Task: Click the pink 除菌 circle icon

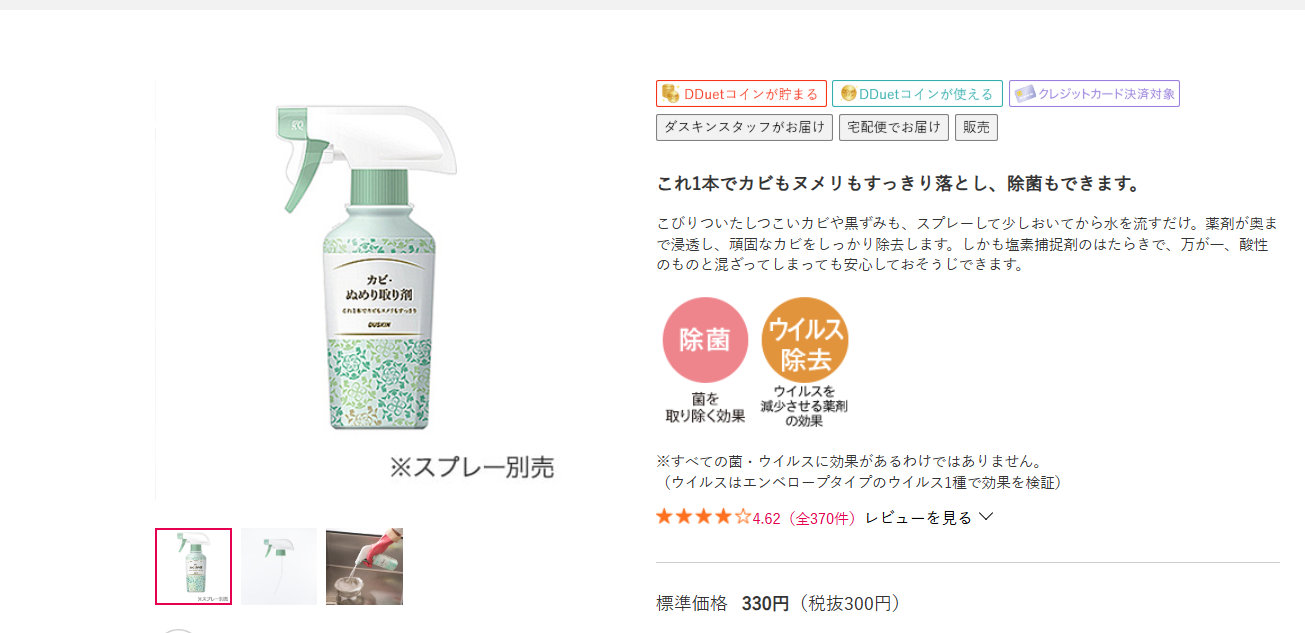Action: tap(705, 340)
